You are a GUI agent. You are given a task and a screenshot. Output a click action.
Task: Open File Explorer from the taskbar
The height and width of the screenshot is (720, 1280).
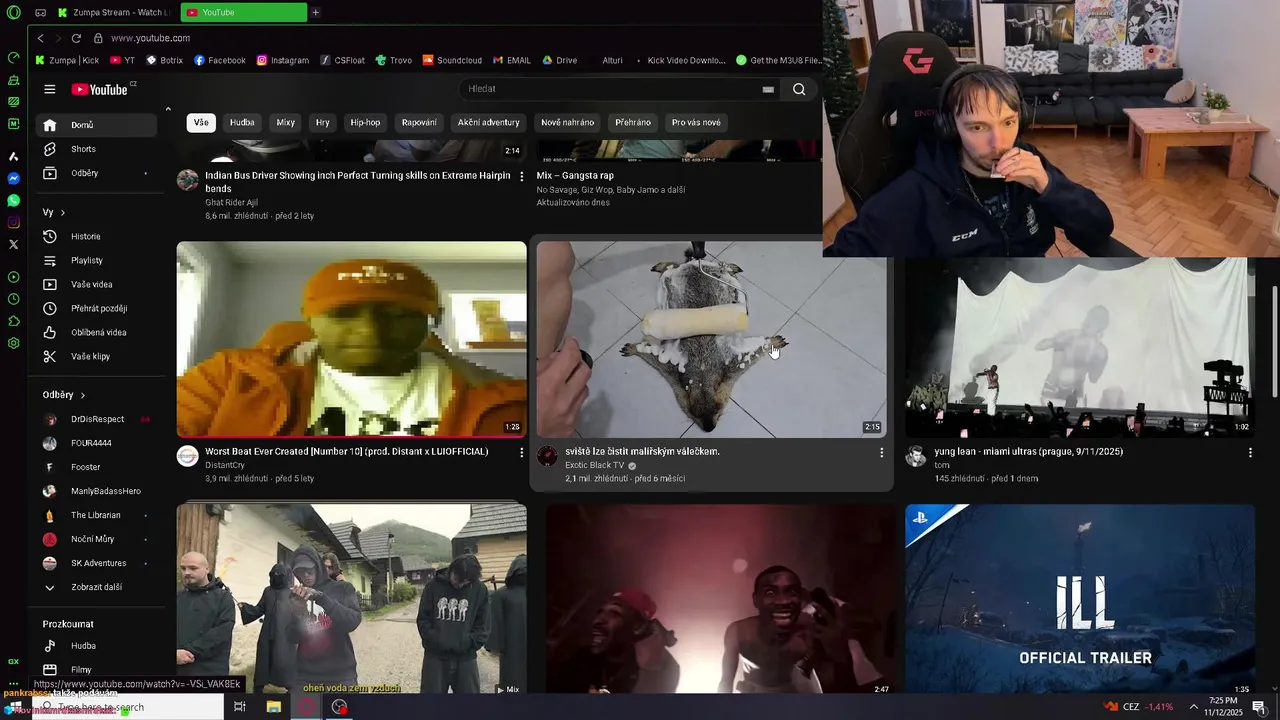[x=273, y=707]
